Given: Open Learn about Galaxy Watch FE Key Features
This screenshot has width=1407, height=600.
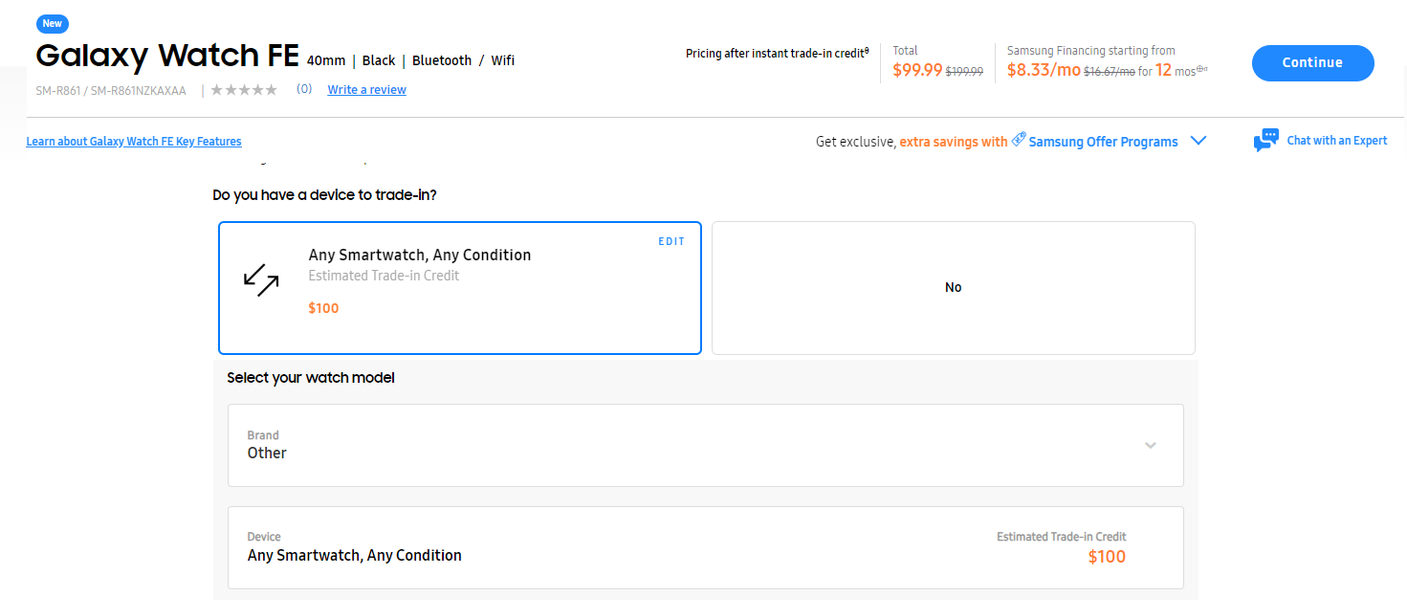Looking at the screenshot, I should pos(134,142).
